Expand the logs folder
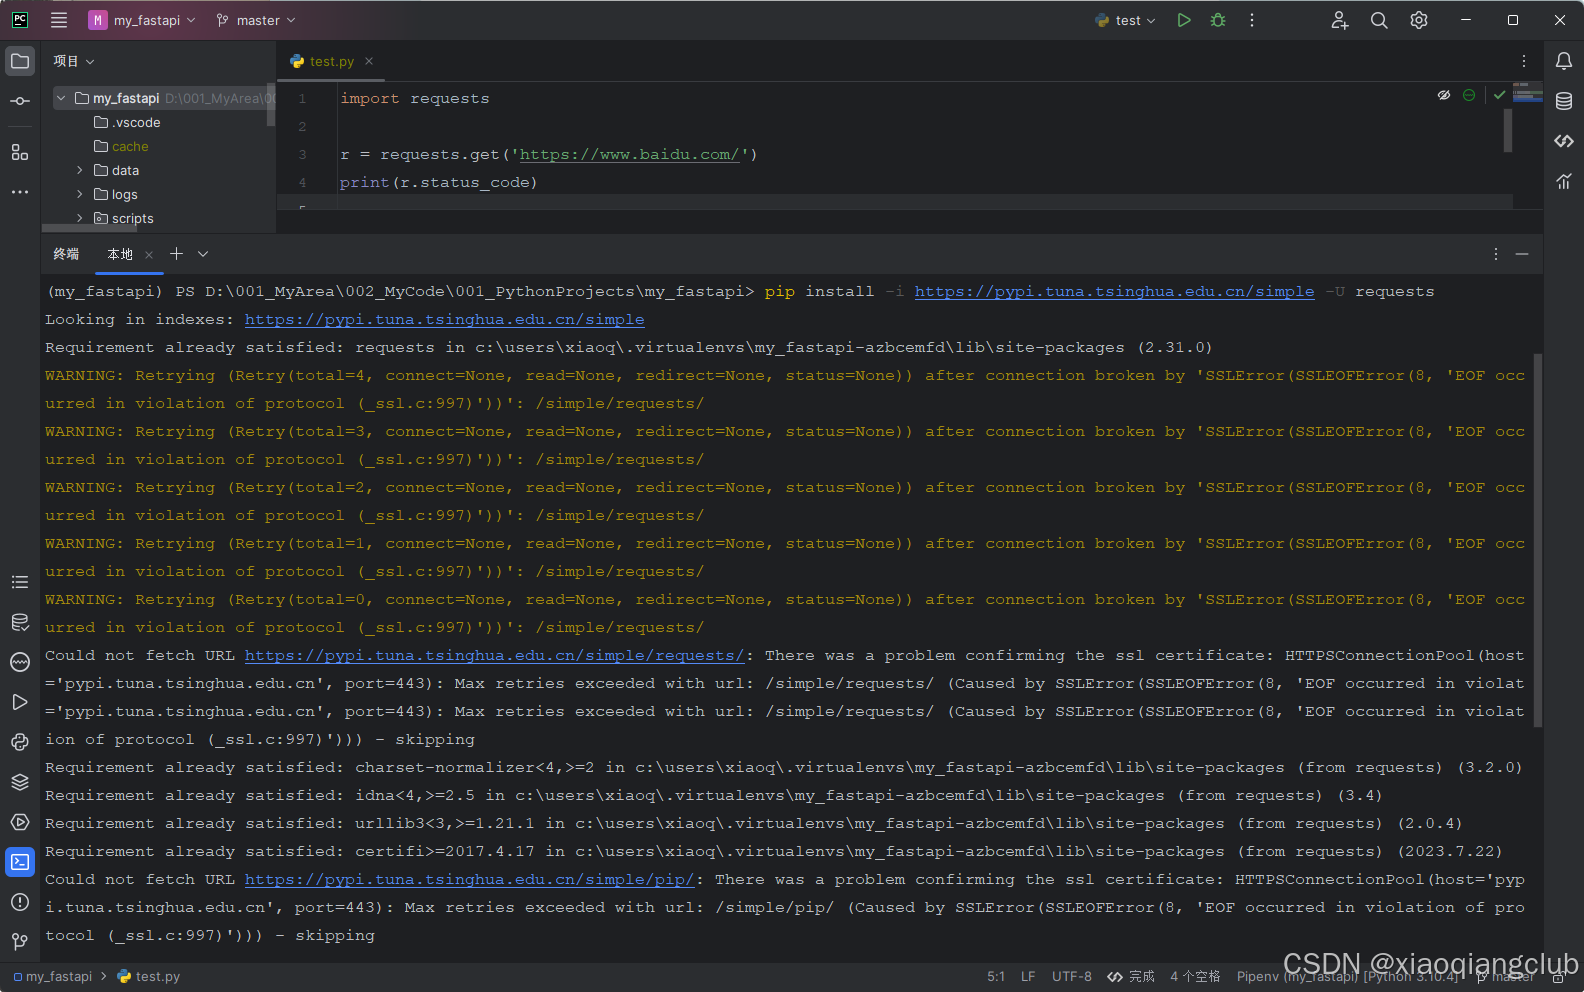Screen dimensions: 1584x992 (80, 194)
